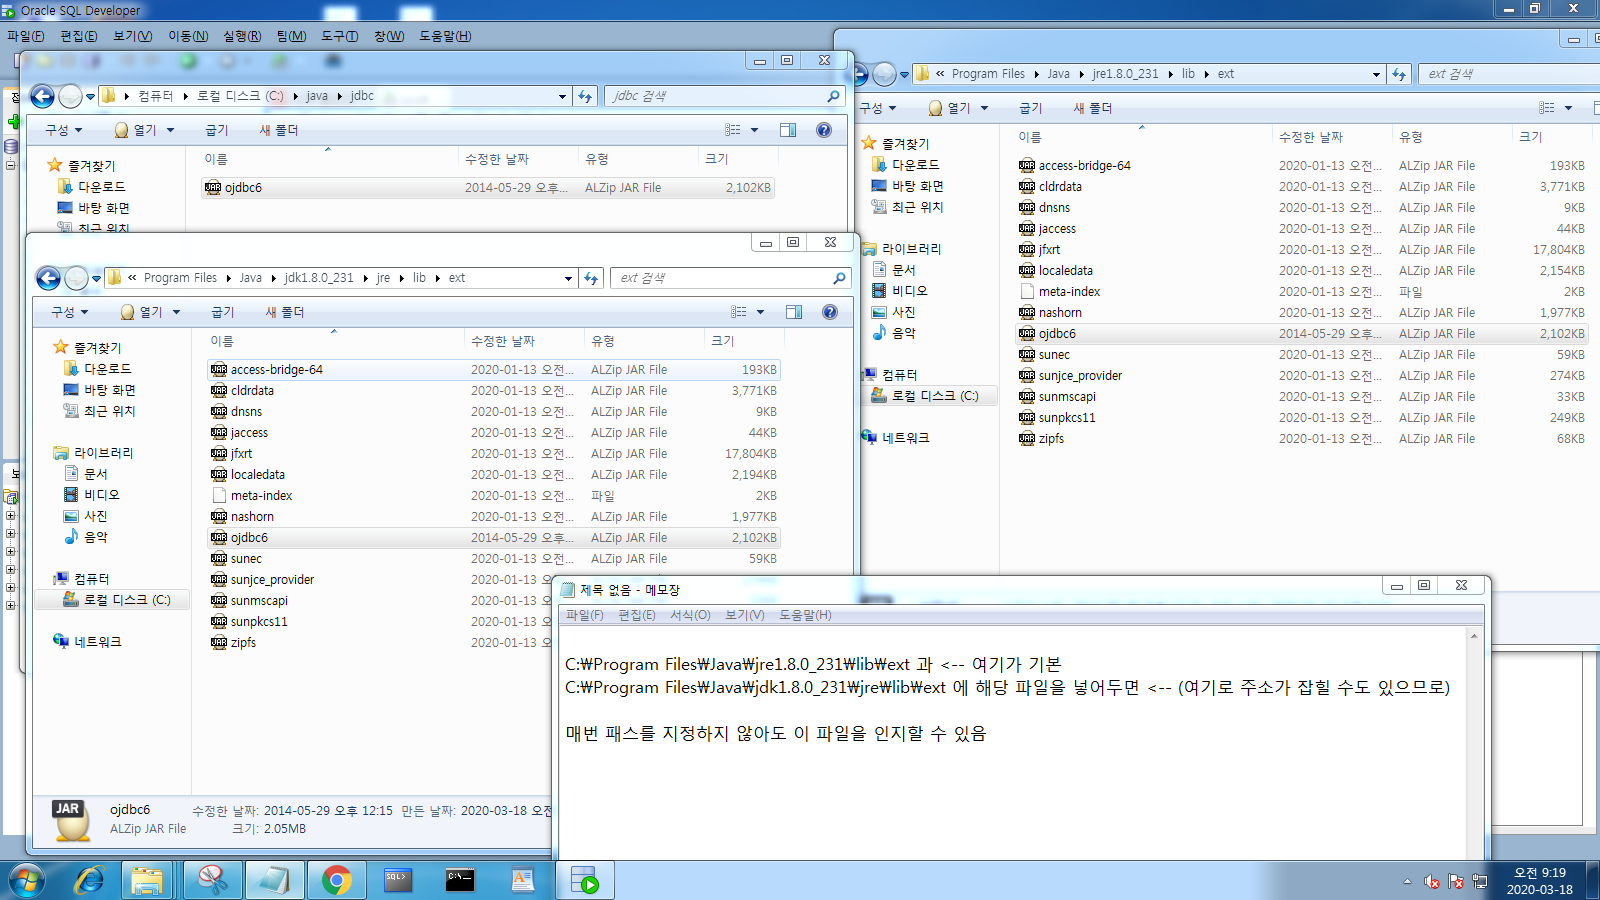Switch to the command prompt taskbar icon
Screen dimensions: 1600x900
(x=459, y=880)
